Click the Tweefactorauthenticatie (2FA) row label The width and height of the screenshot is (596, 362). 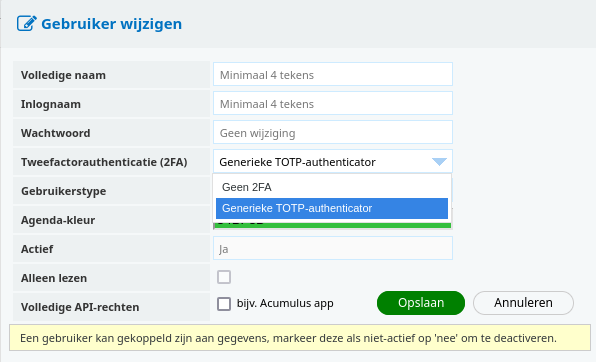[104, 162]
